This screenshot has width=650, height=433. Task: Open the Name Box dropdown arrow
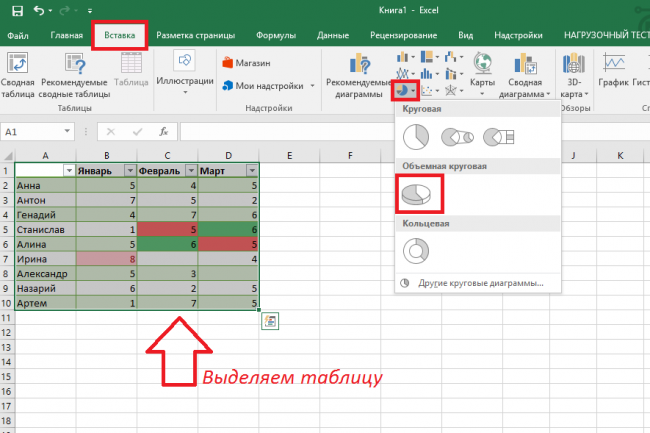point(67,131)
